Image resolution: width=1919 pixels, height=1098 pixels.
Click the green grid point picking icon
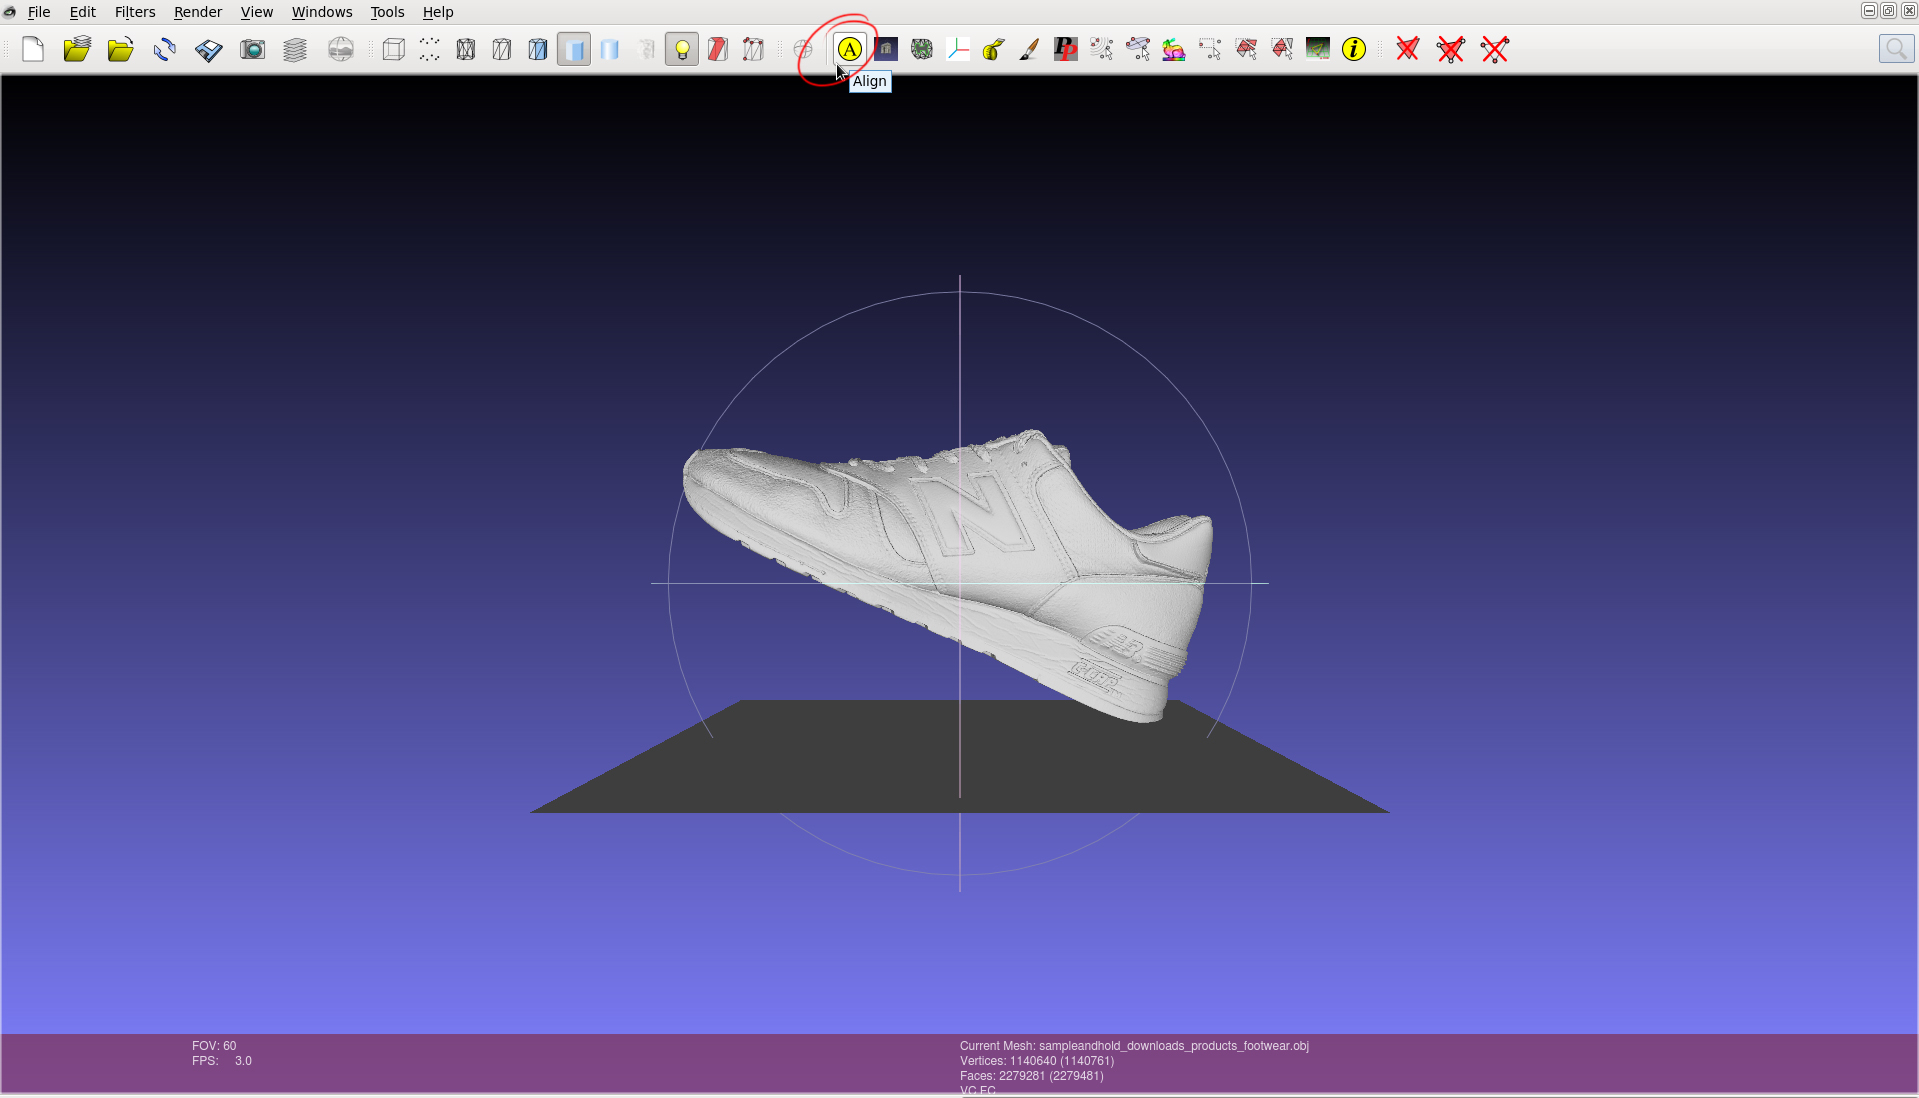1318,49
